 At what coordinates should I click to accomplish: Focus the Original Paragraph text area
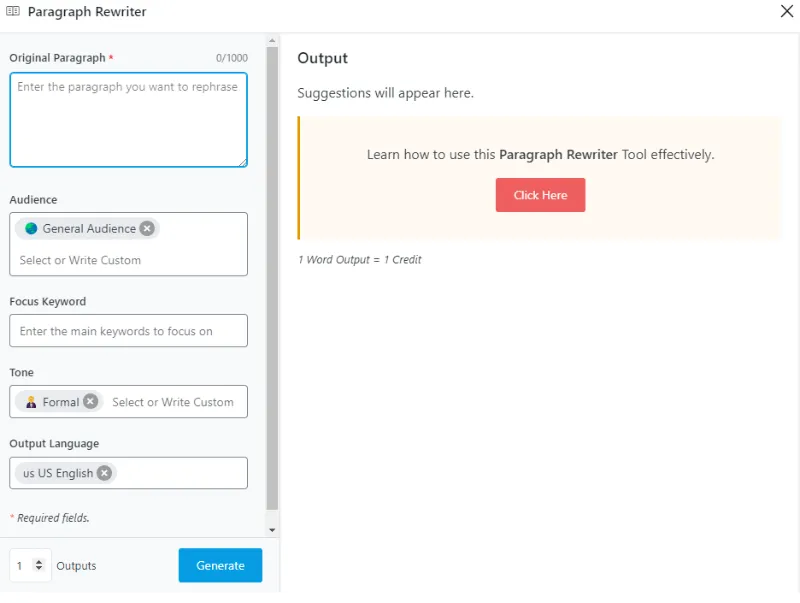128,120
